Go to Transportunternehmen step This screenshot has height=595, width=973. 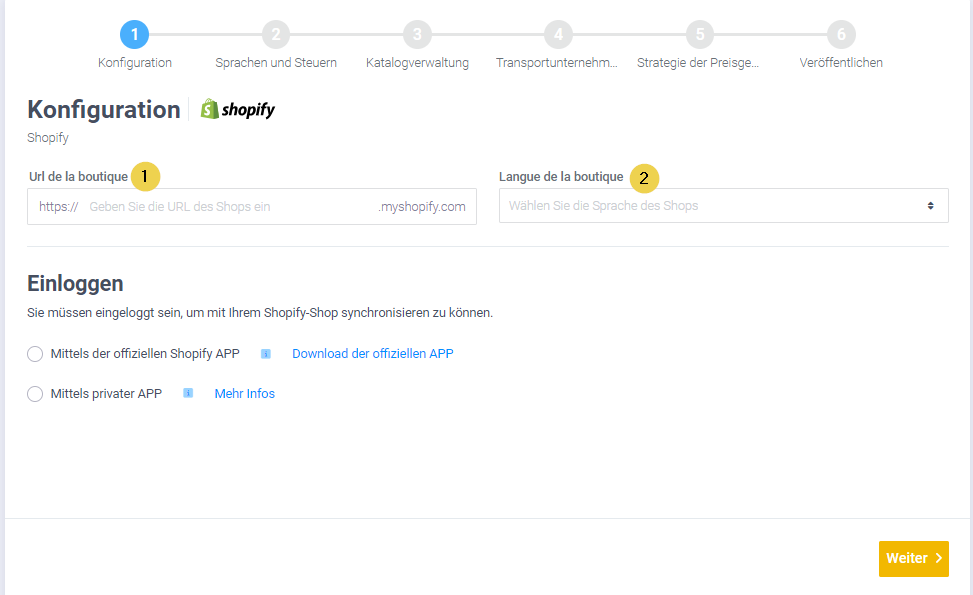click(558, 62)
